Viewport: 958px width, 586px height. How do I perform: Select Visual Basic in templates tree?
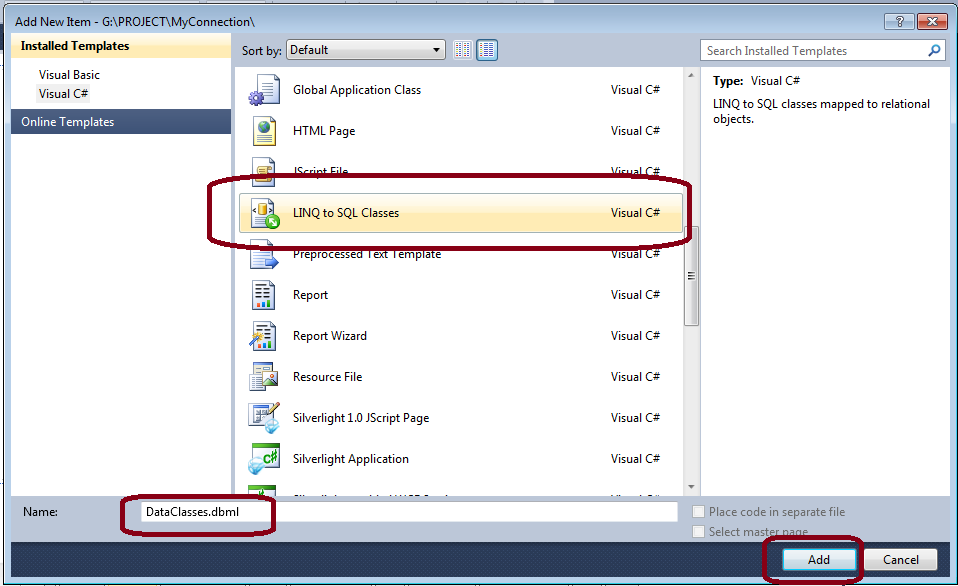(70, 75)
